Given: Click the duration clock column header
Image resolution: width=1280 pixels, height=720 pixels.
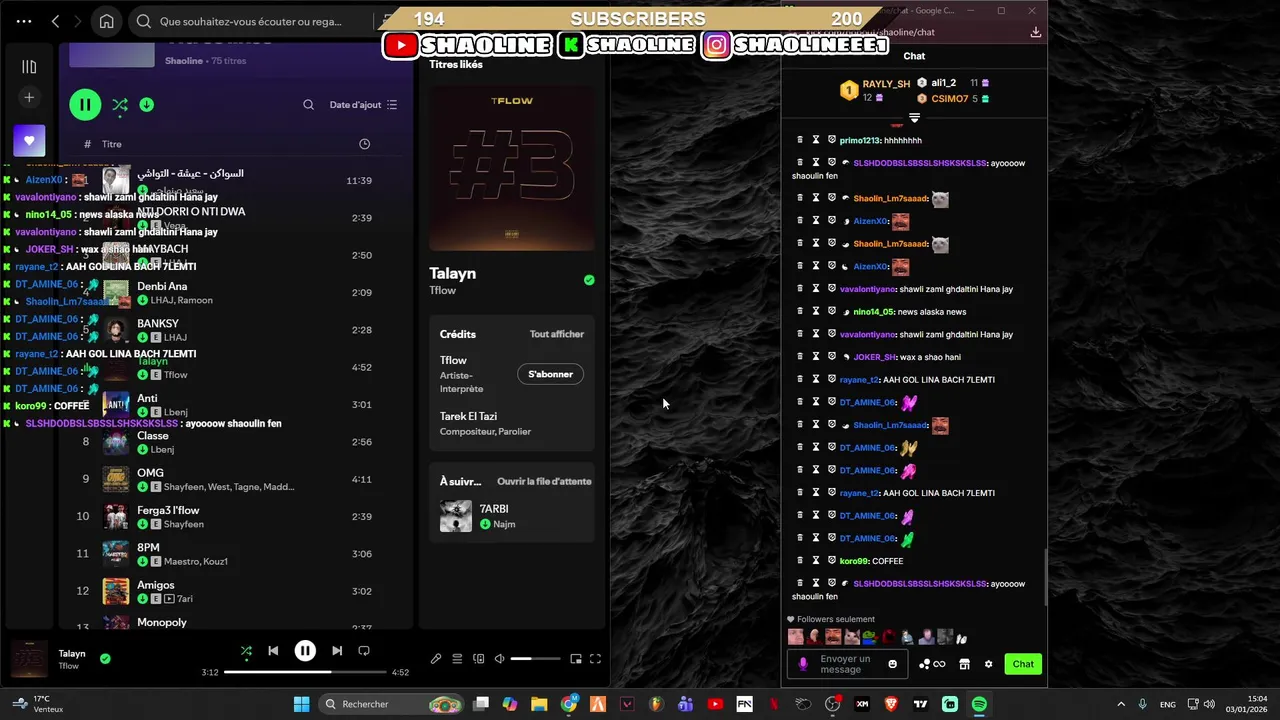Looking at the screenshot, I should [x=364, y=144].
